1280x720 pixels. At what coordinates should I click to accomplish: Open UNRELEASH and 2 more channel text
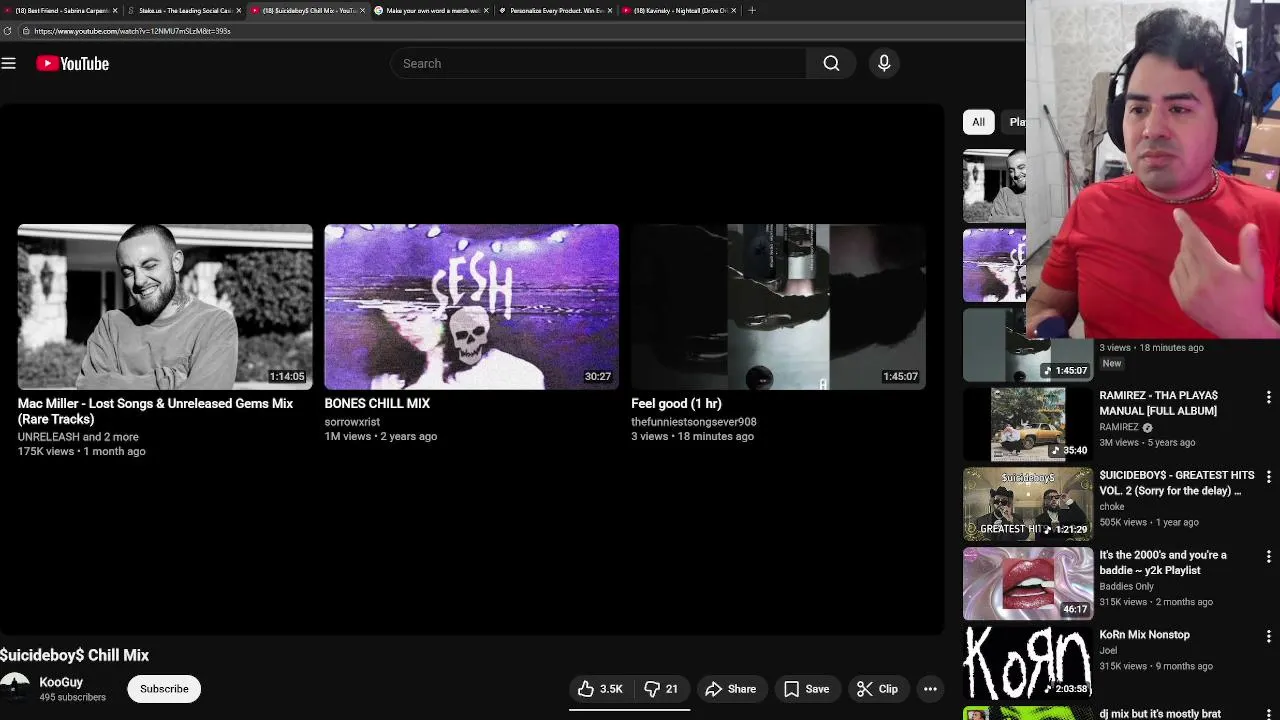tap(78, 437)
